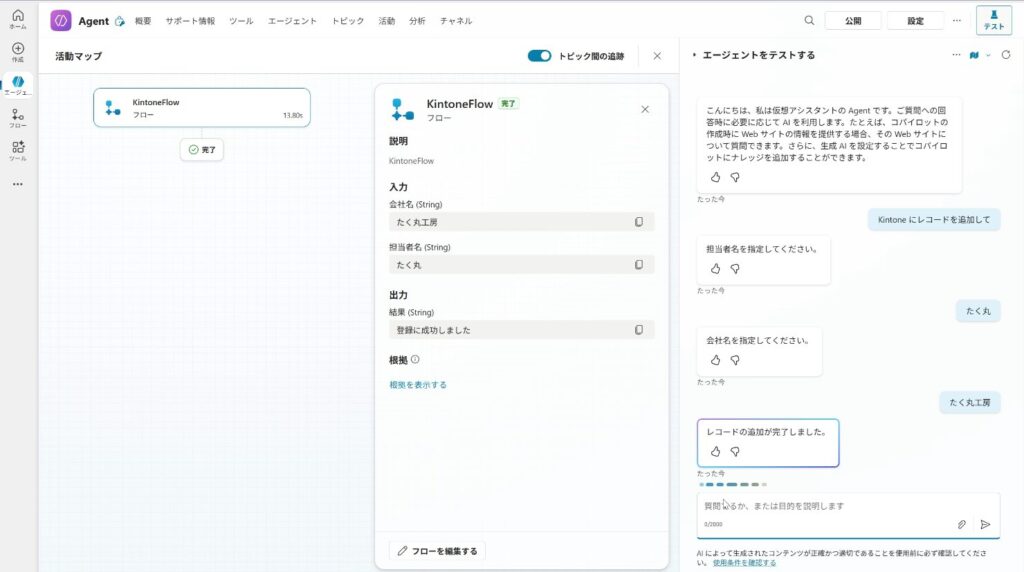
Task: Open the sidebar more options ellipsis
Action: (x=17, y=184)
